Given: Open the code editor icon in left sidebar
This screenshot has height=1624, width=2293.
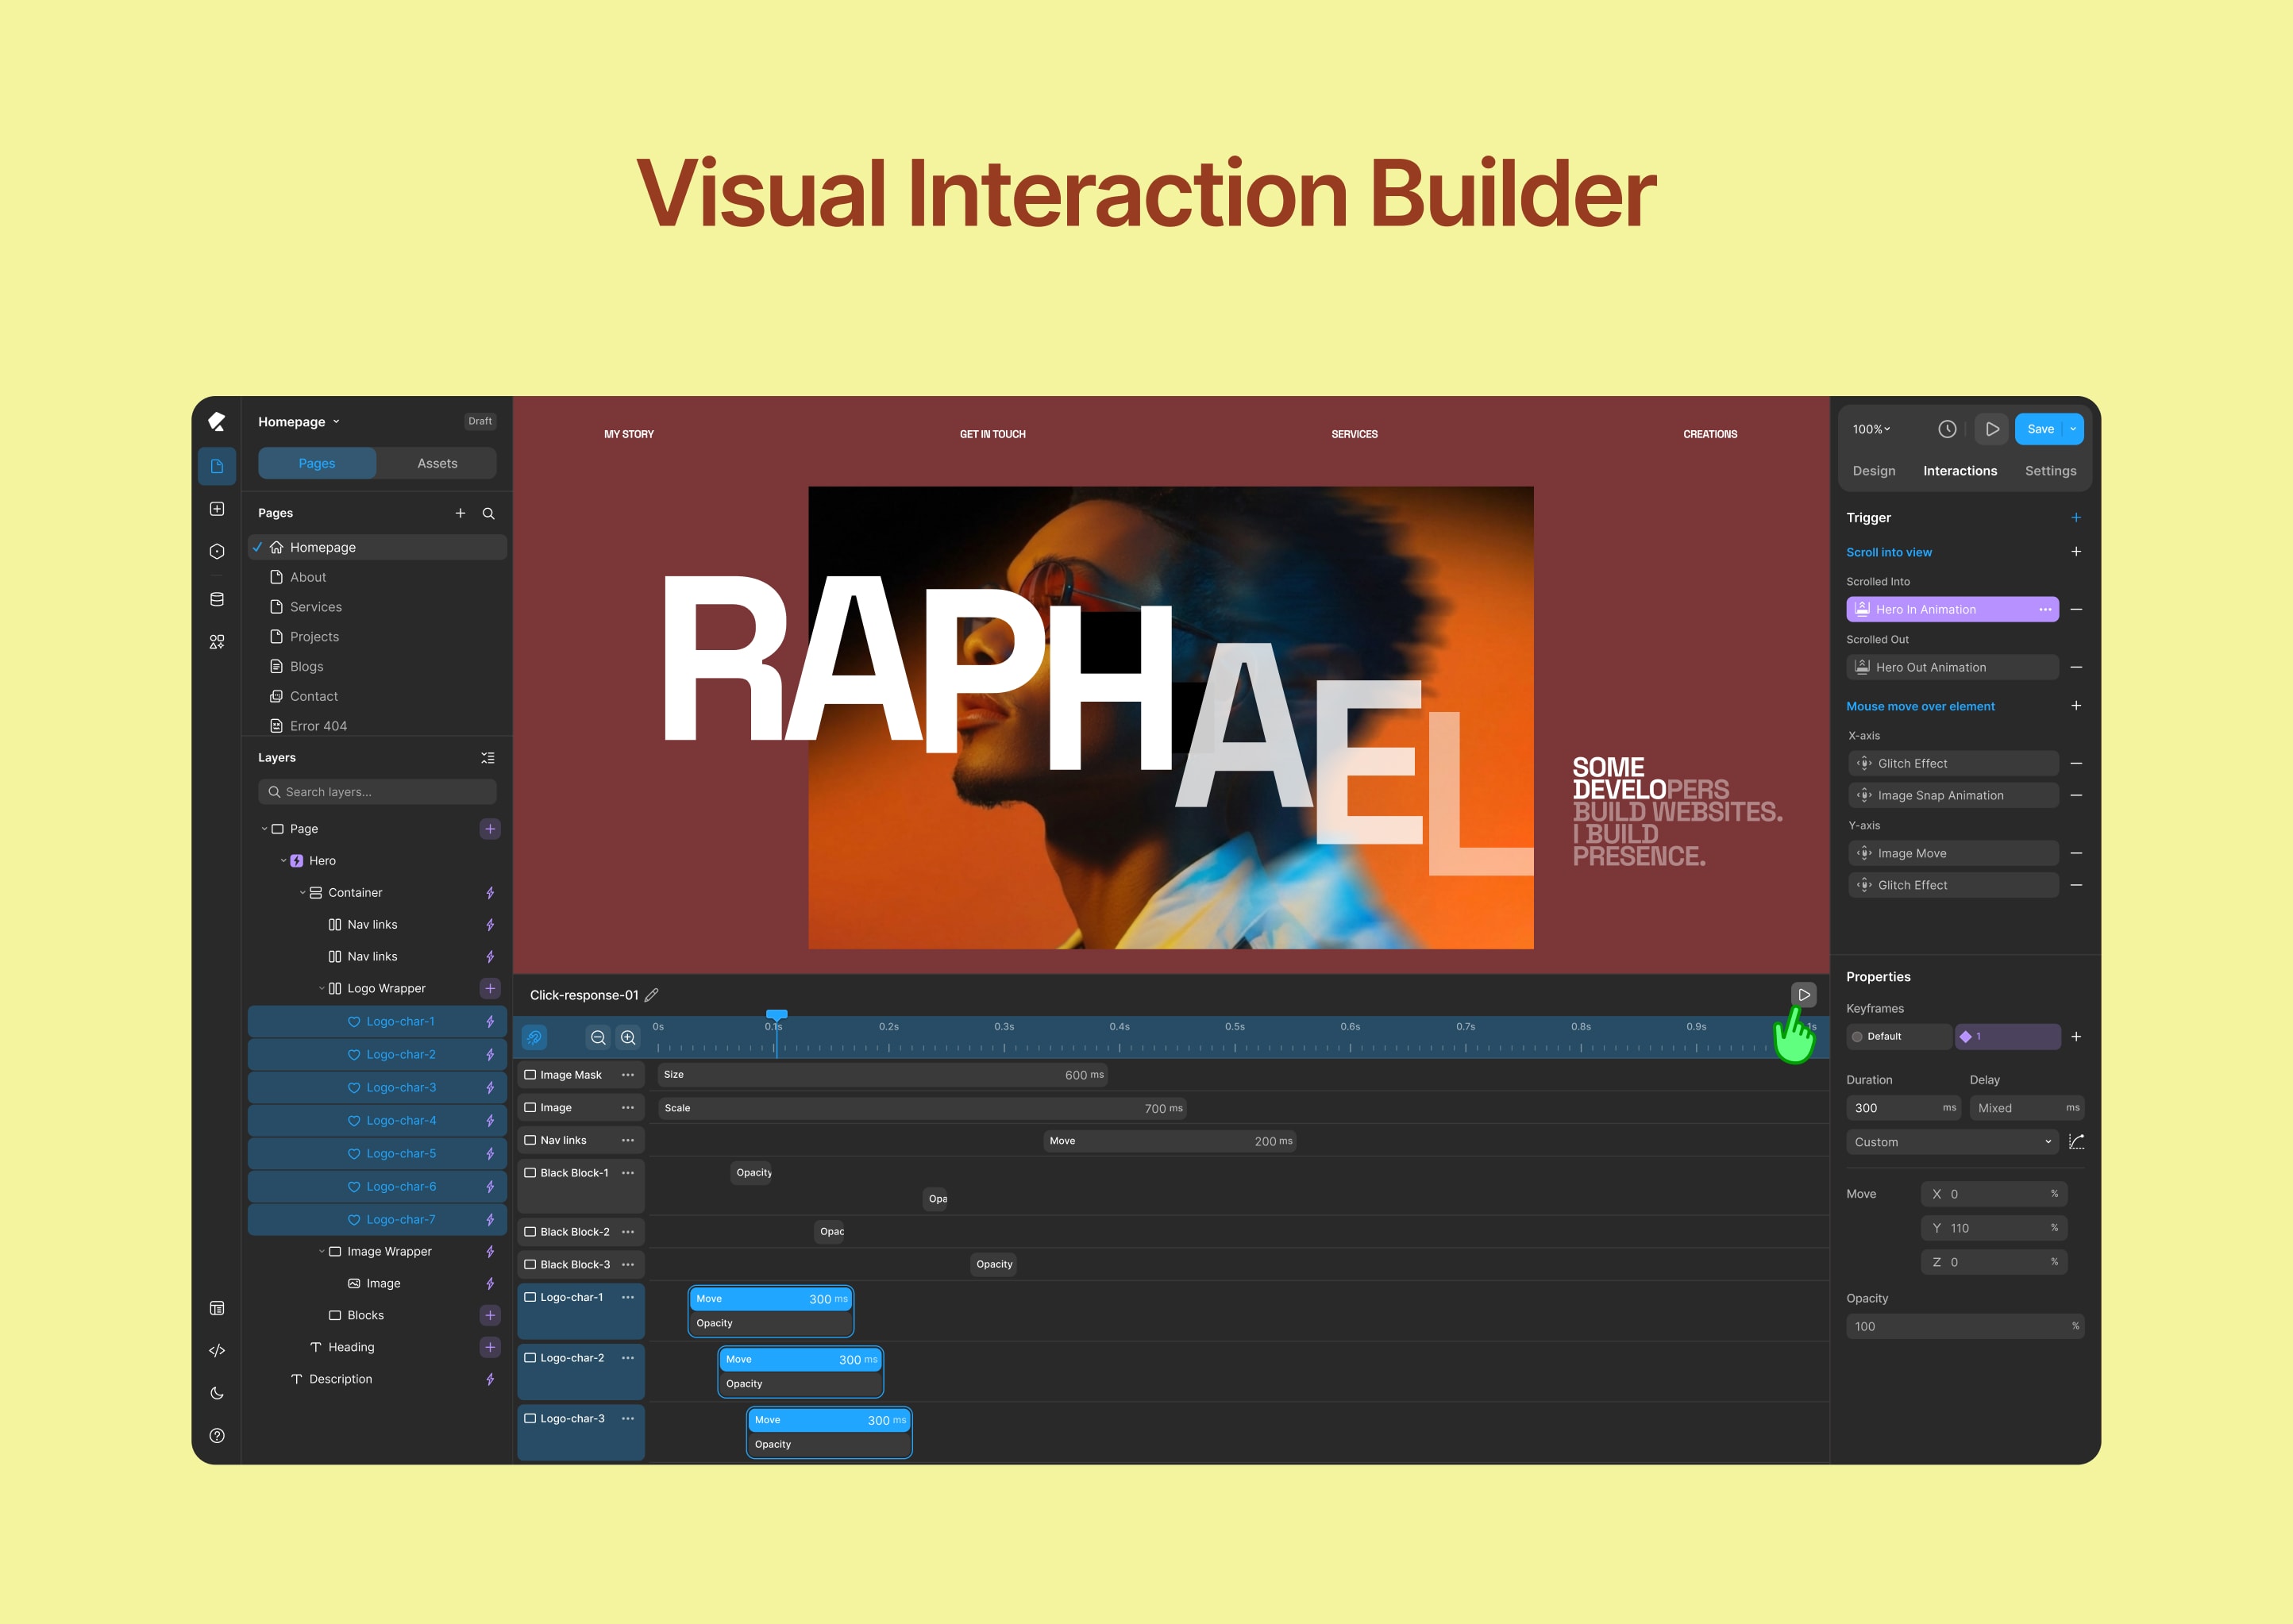Looking at the screenshot, I should click(217, 1350).
